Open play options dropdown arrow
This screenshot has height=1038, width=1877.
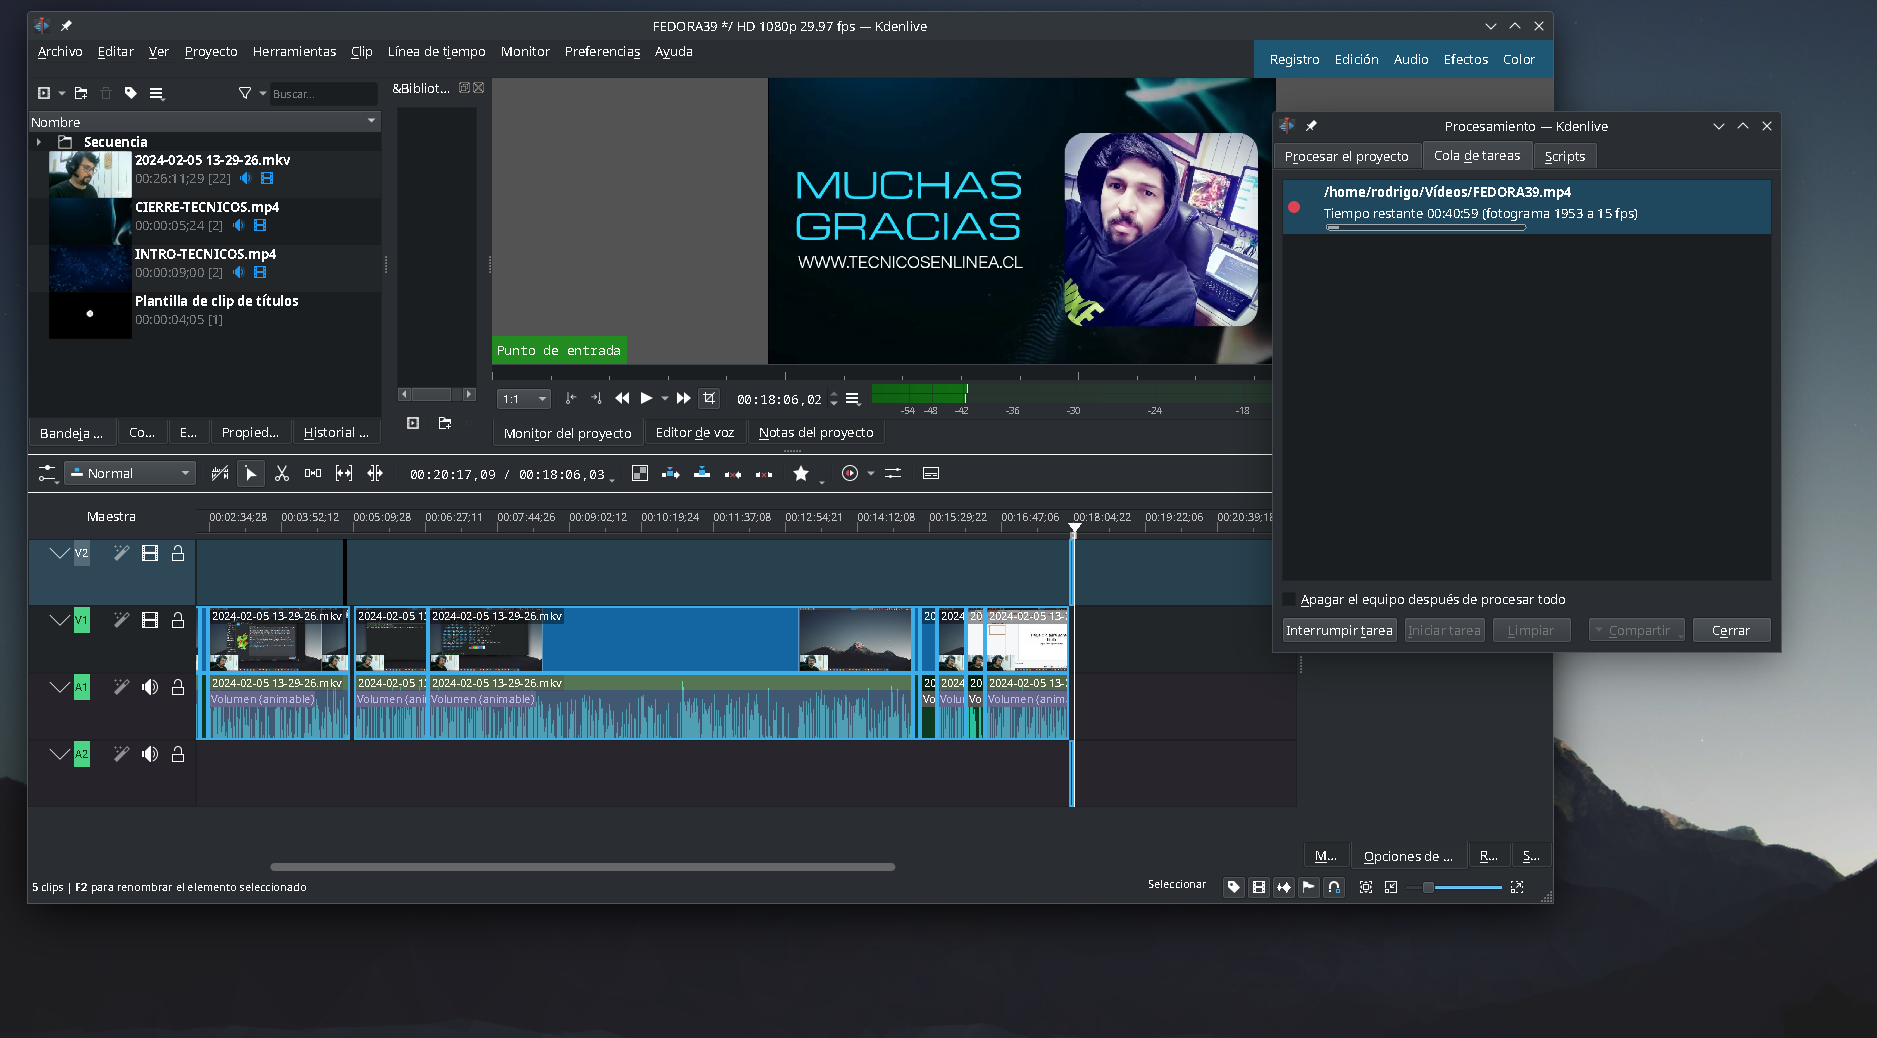point(665,398)
